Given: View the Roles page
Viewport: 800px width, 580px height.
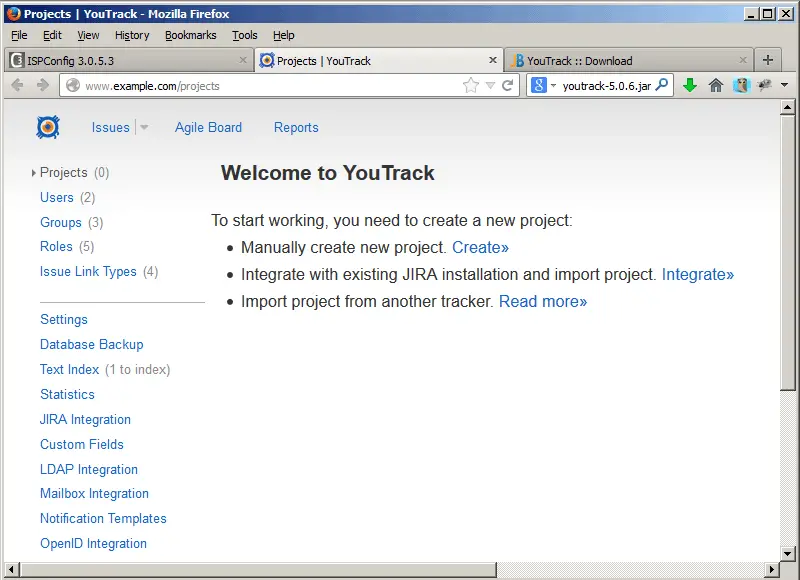Looking at the screenshot, I should coord(56,246).
